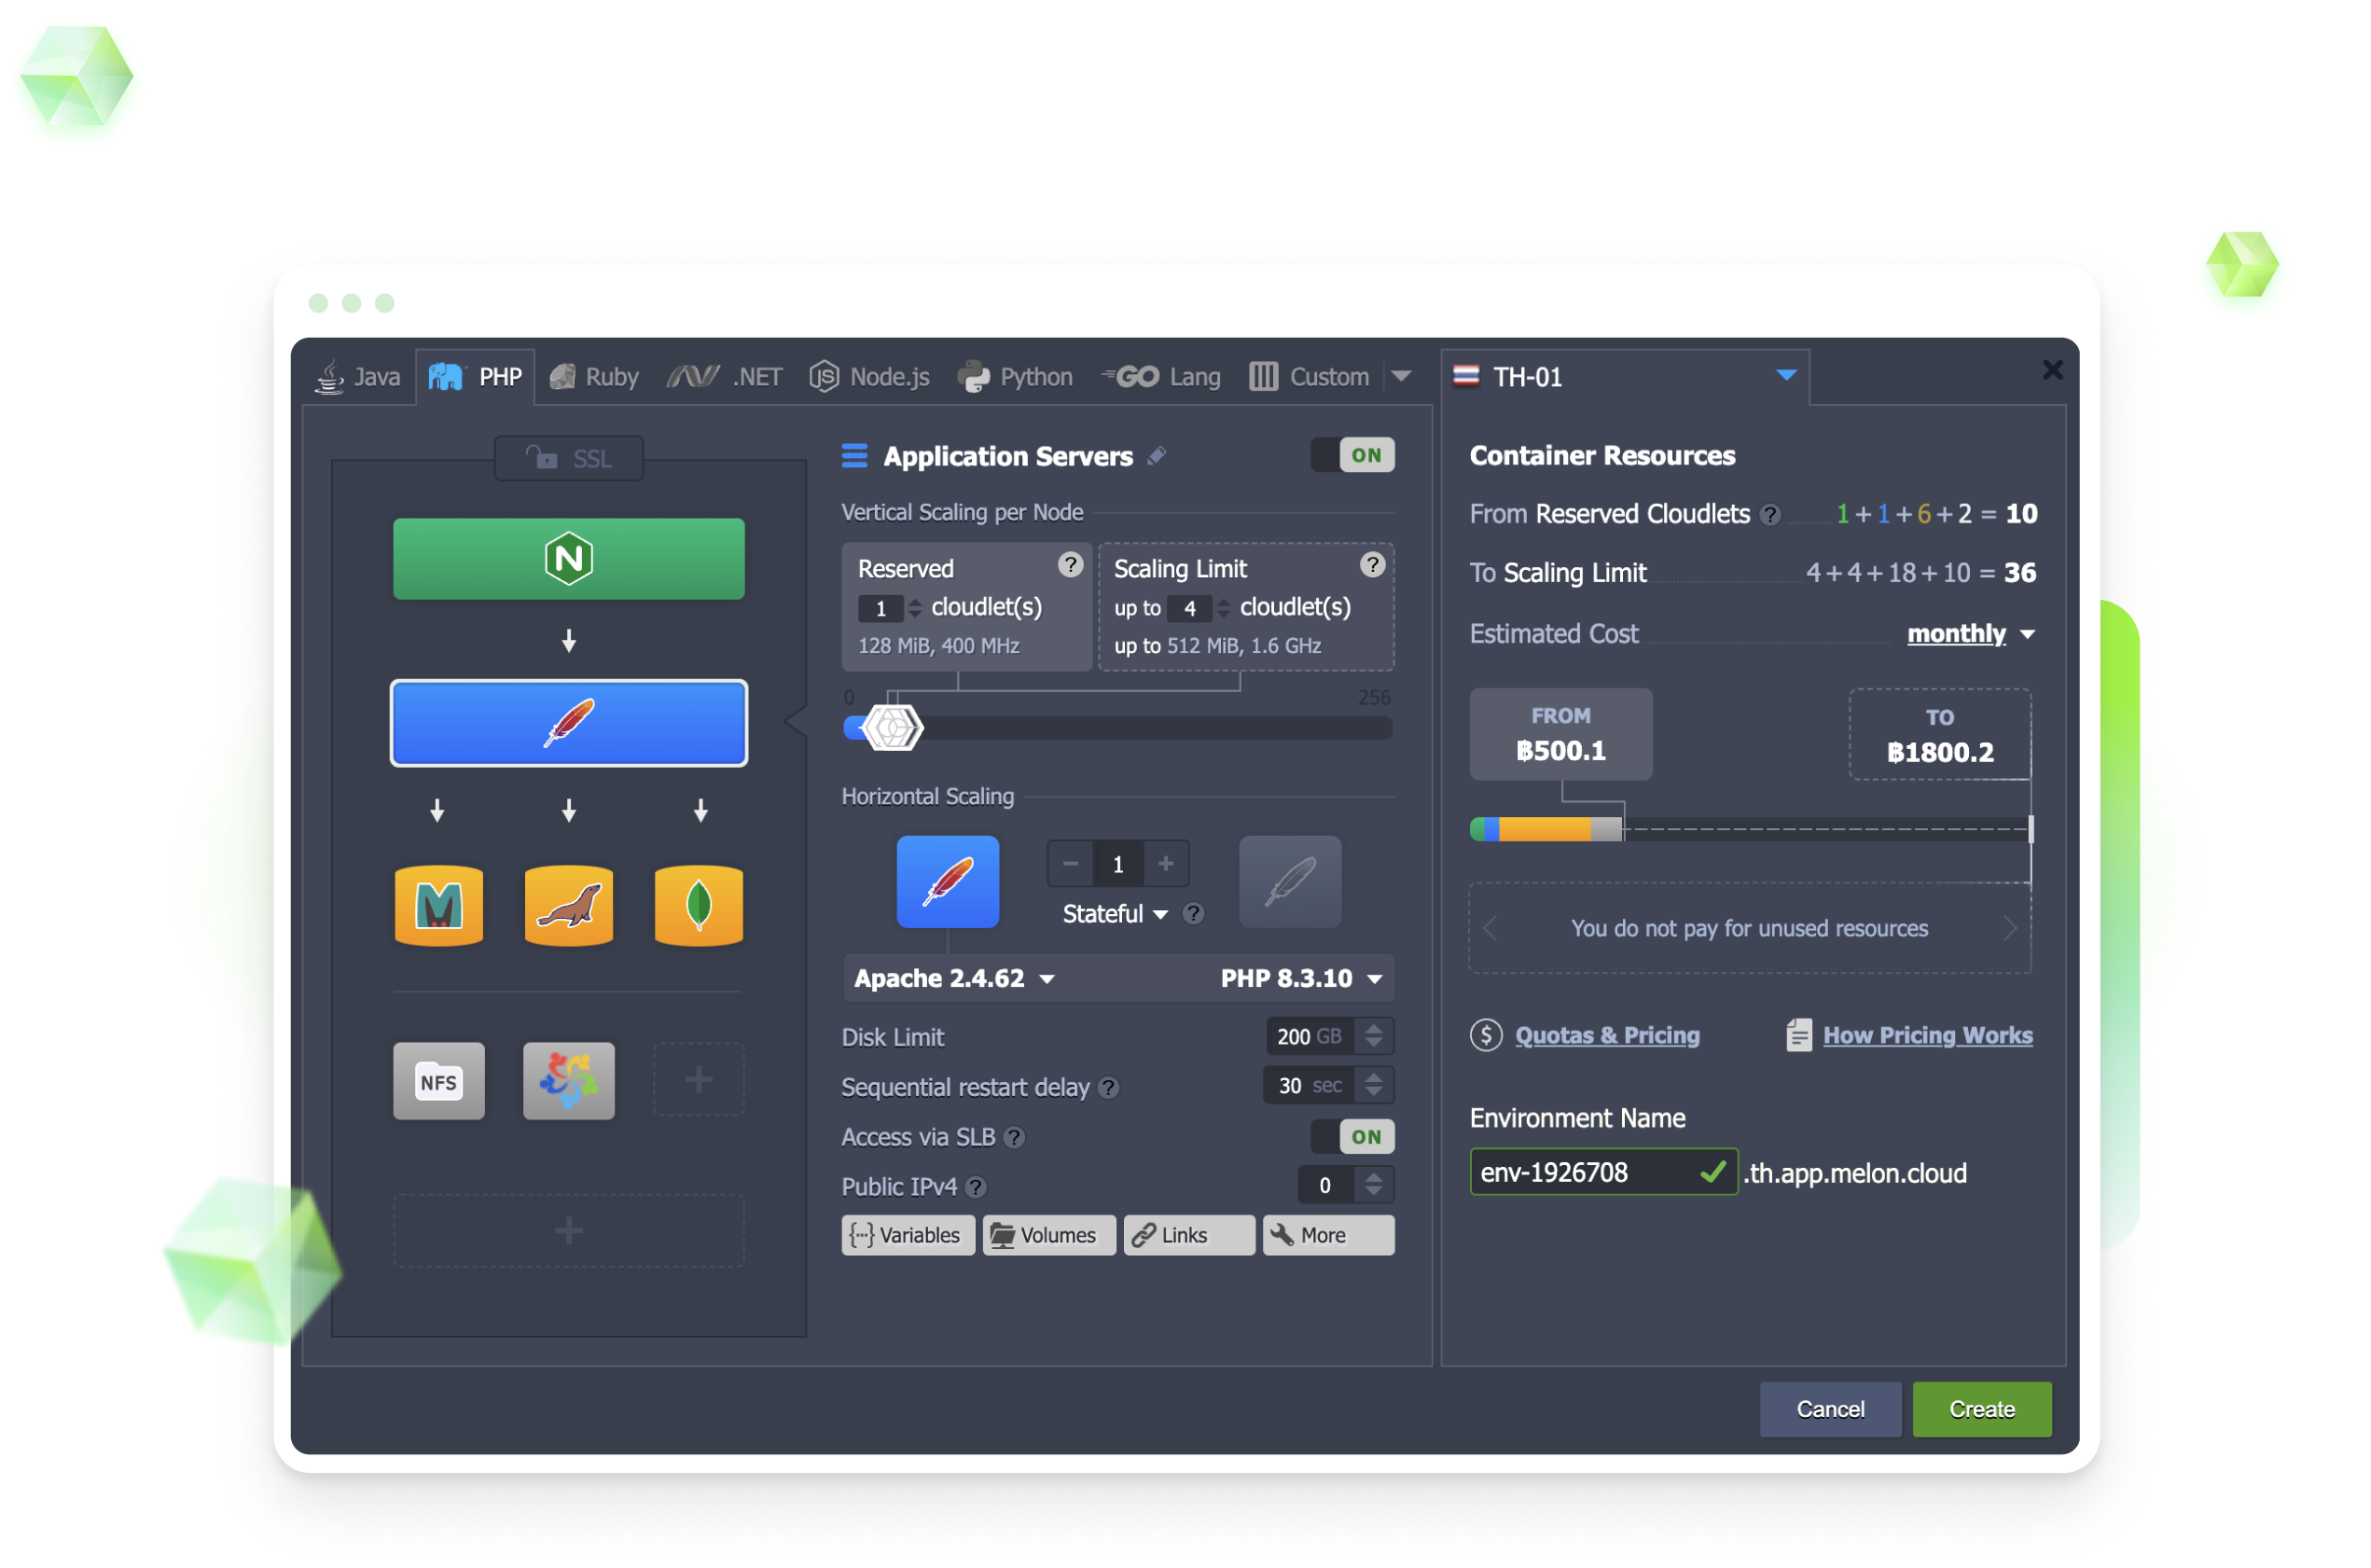This screenshot has width=2371, height=1568.
Task: Open the More options wrench menu
Action: [x=1327, y=1234]
